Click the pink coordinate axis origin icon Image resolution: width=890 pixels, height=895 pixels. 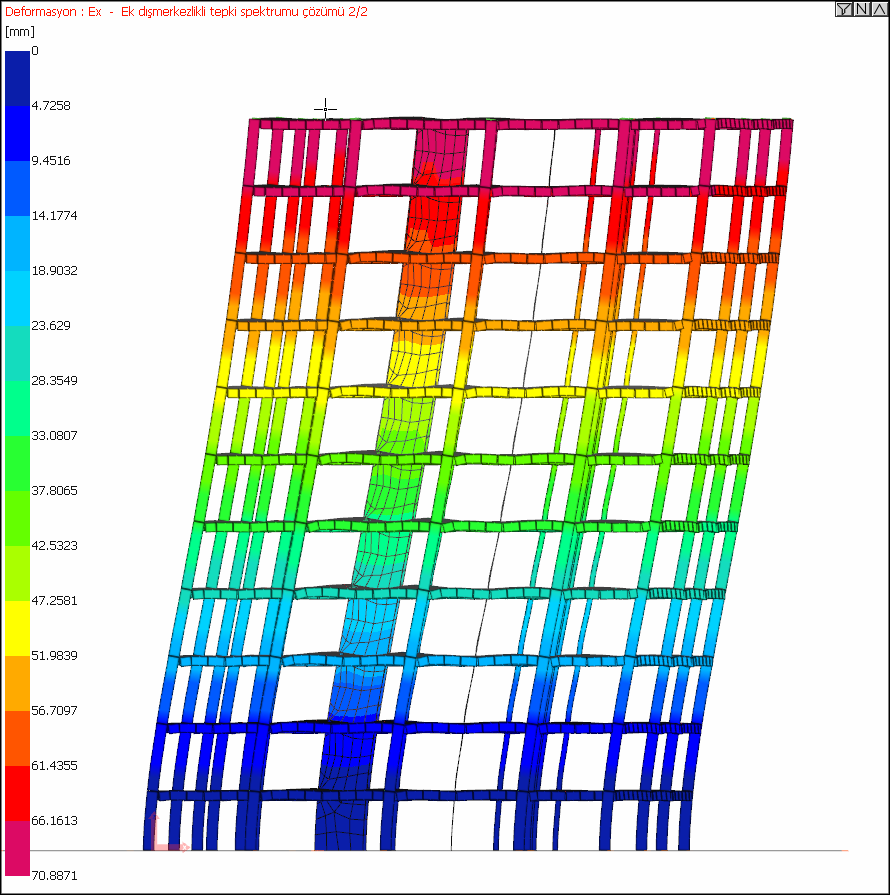pos(166,834)
